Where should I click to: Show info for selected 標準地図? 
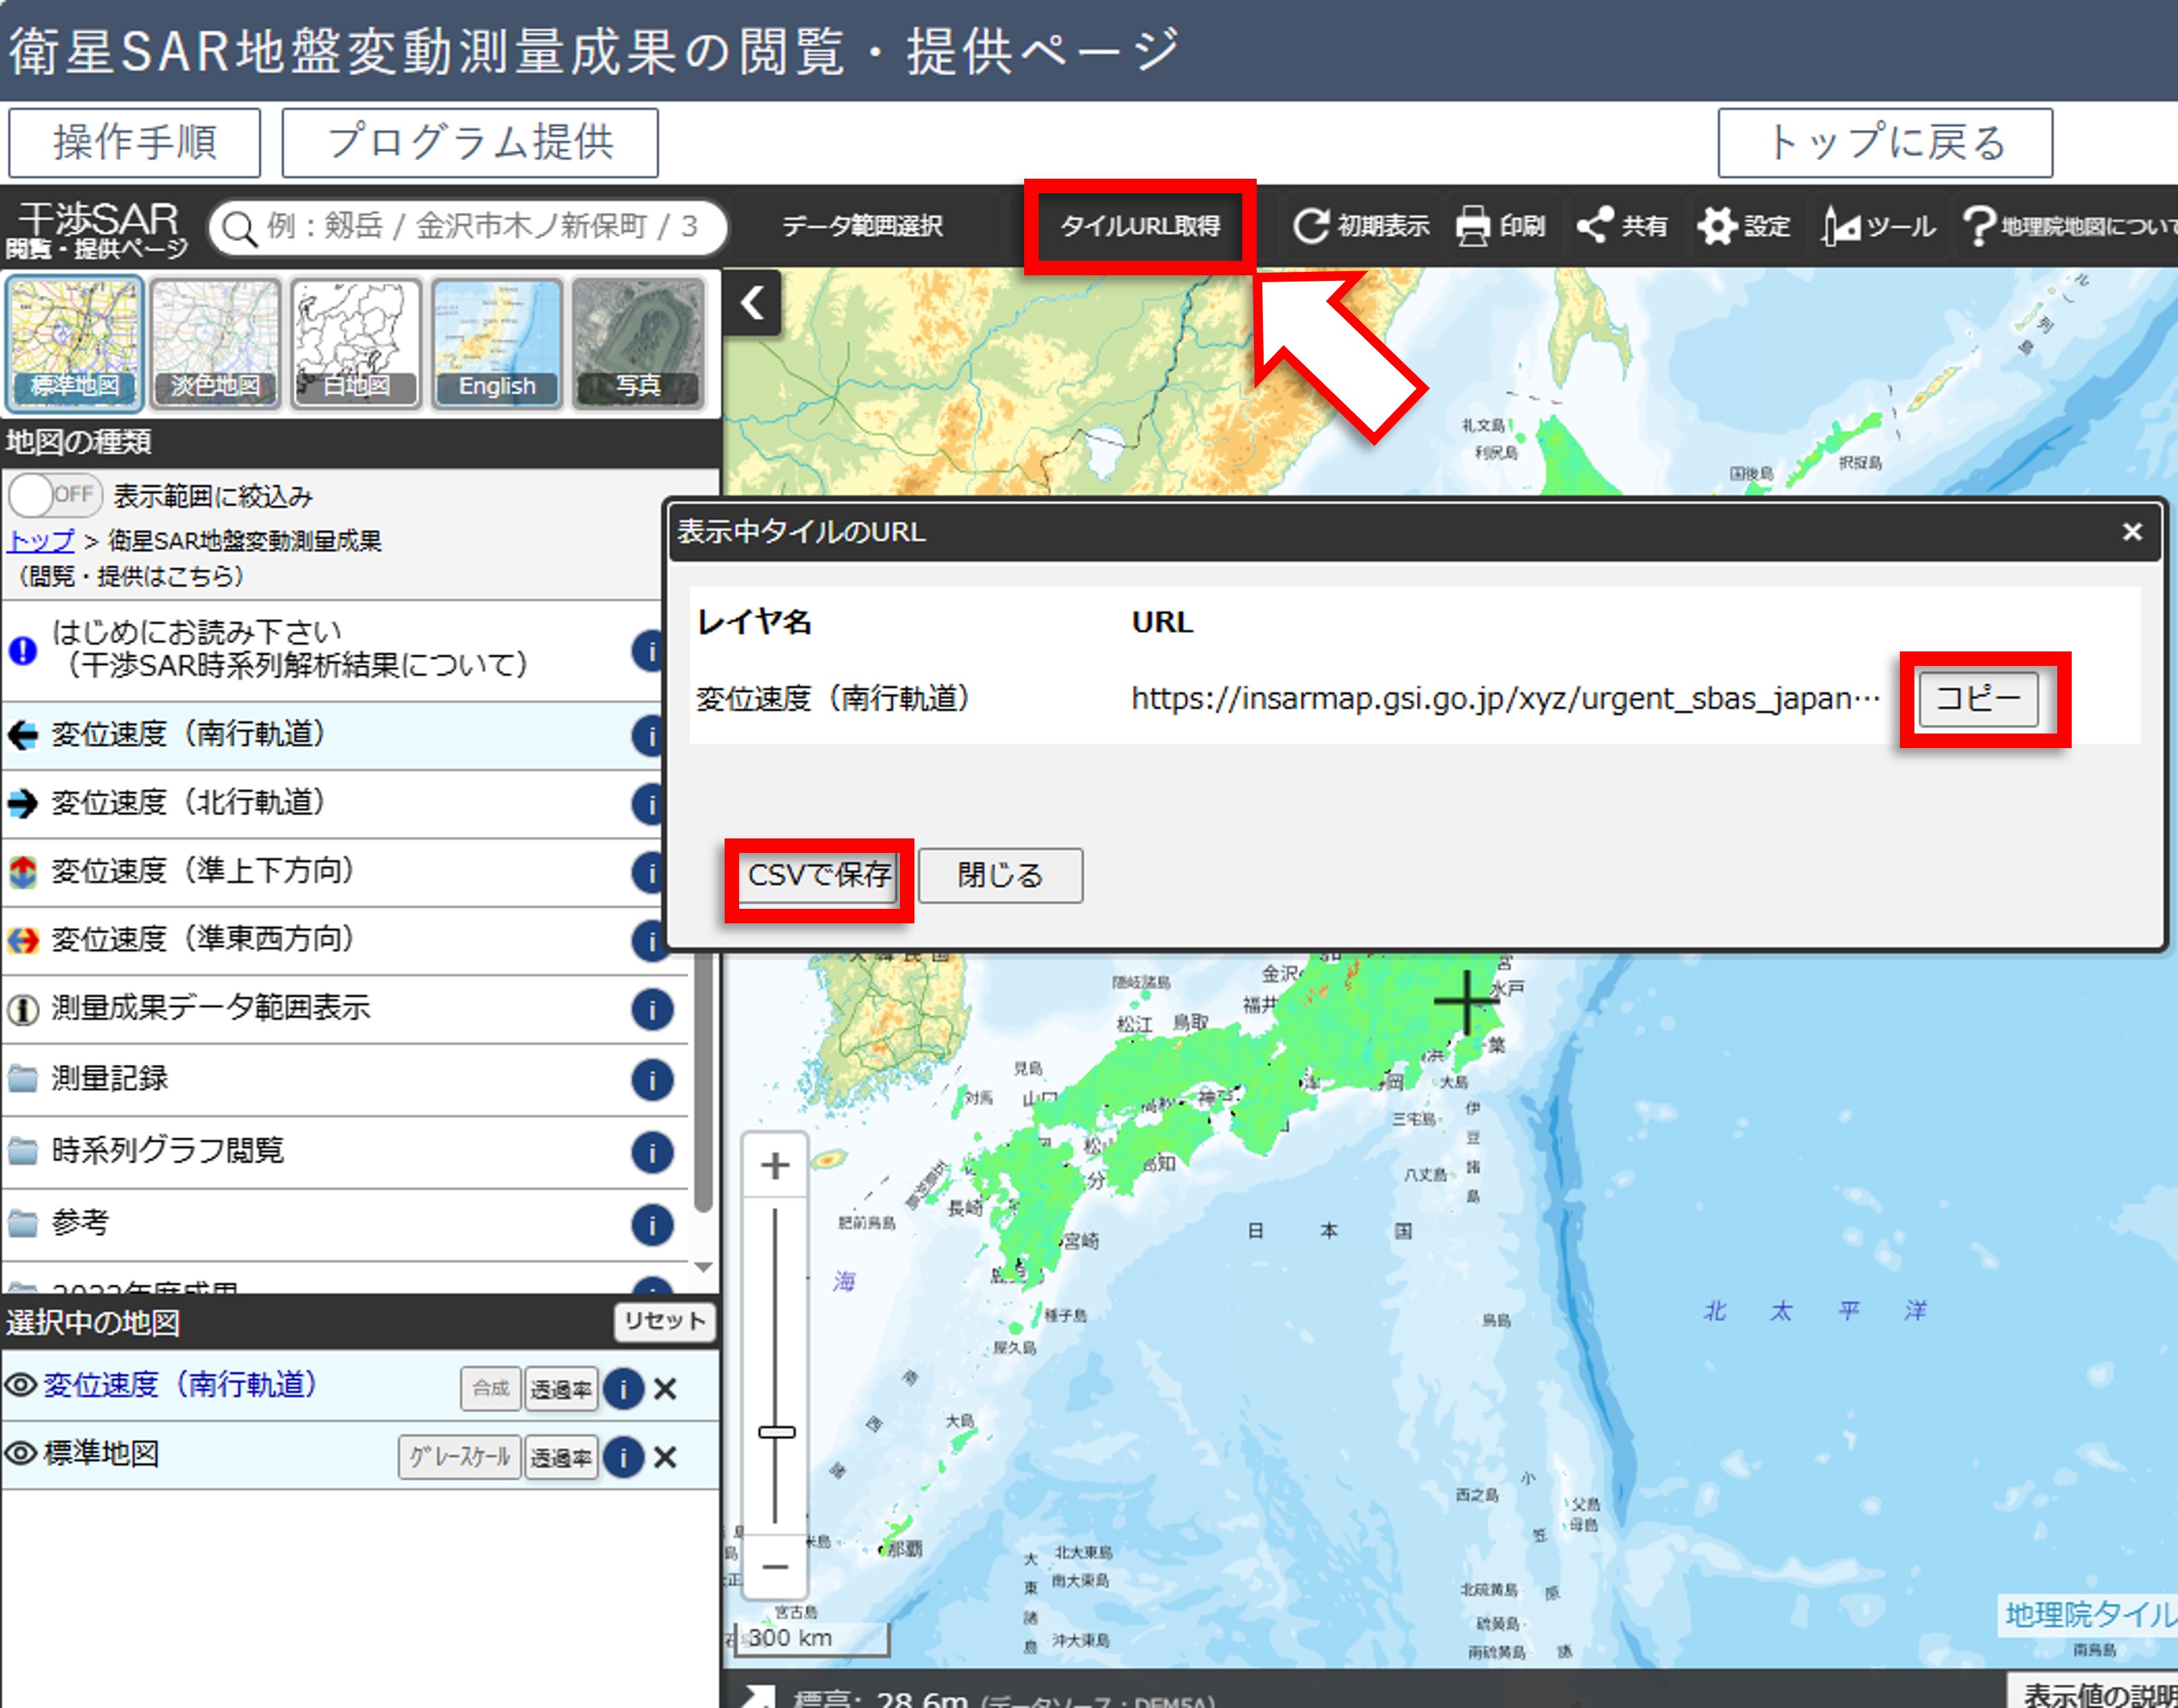pyautogui.click(x=623, y=1457)
